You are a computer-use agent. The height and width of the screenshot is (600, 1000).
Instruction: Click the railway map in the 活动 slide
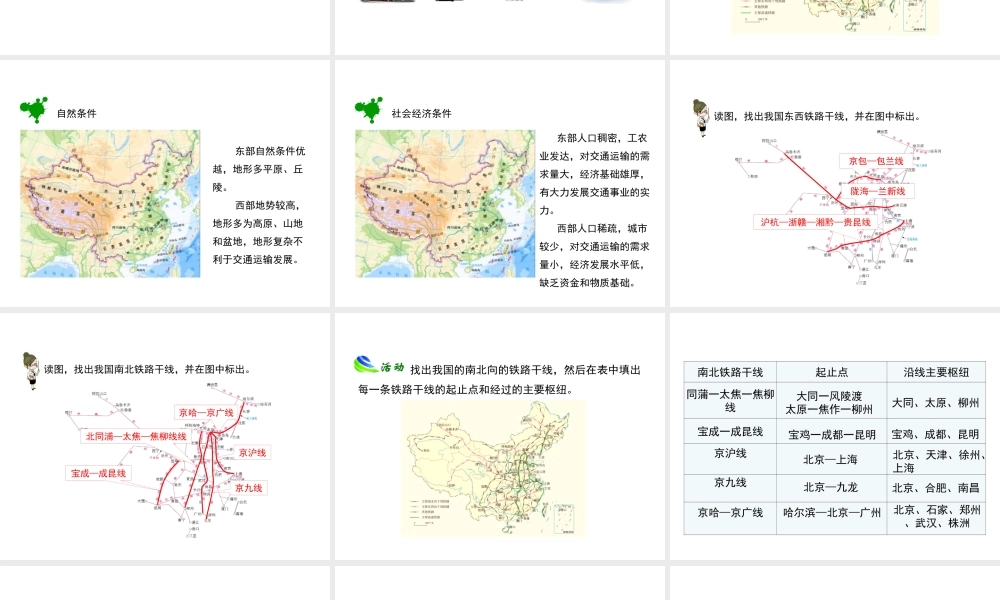(x=494, y=468)
